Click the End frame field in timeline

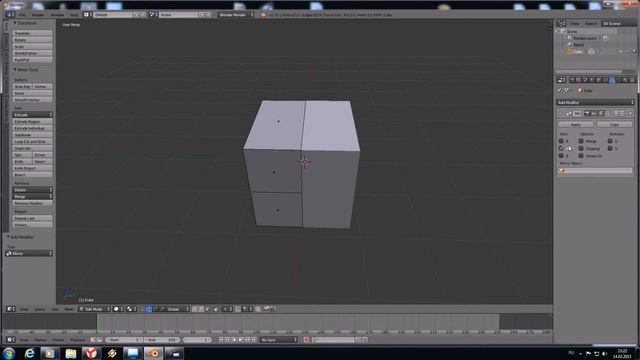162,340
